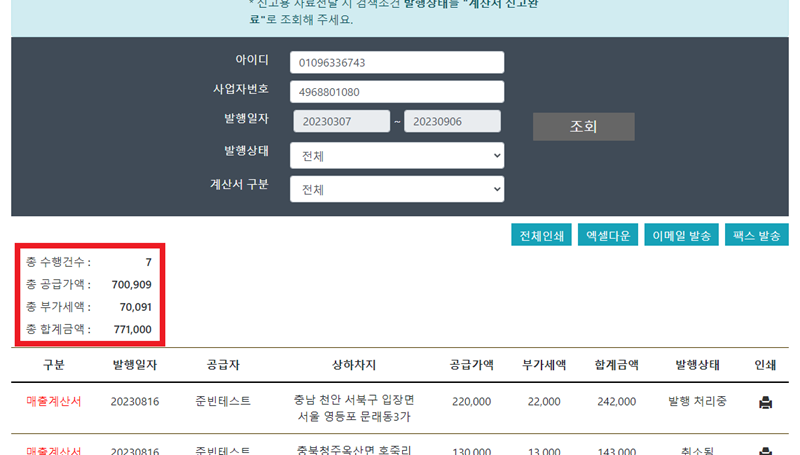Screen dimensions: 800x455
Task: Click the 전체인쇄 button
Action: [x=541, y=235]
